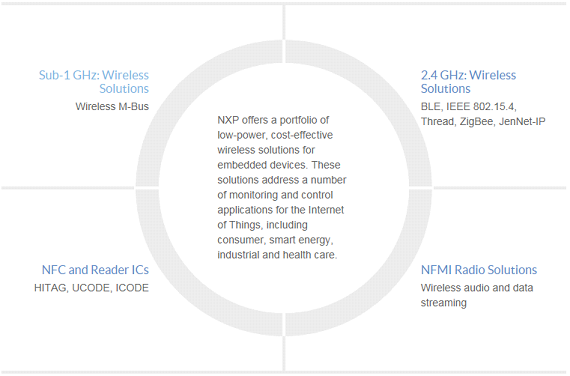The image size is (570, 376).
Task: Click the BLE protocol label
Action: tap(430, 107)
